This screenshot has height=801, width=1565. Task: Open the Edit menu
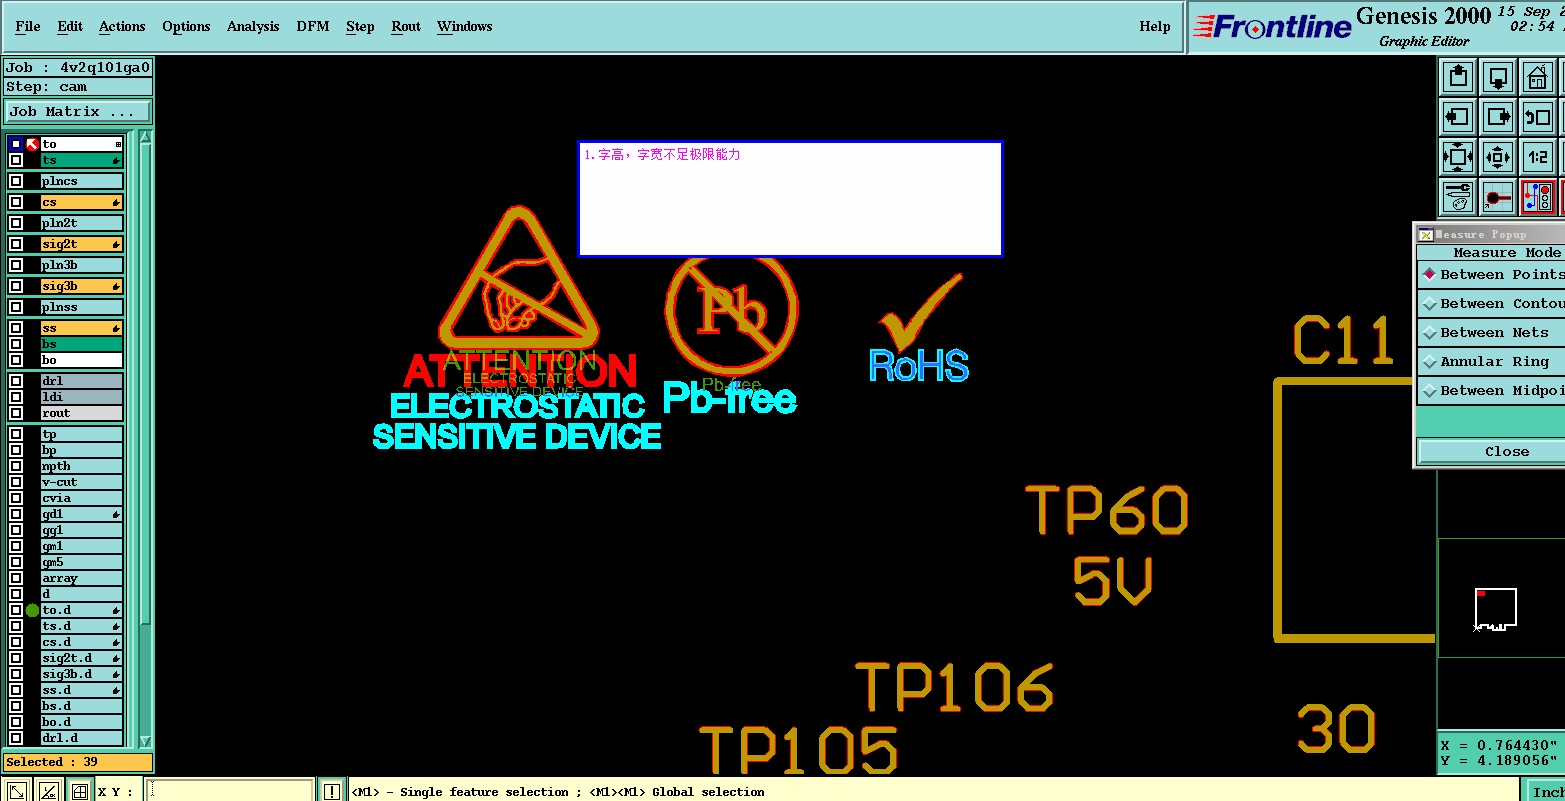pos(70,26)
